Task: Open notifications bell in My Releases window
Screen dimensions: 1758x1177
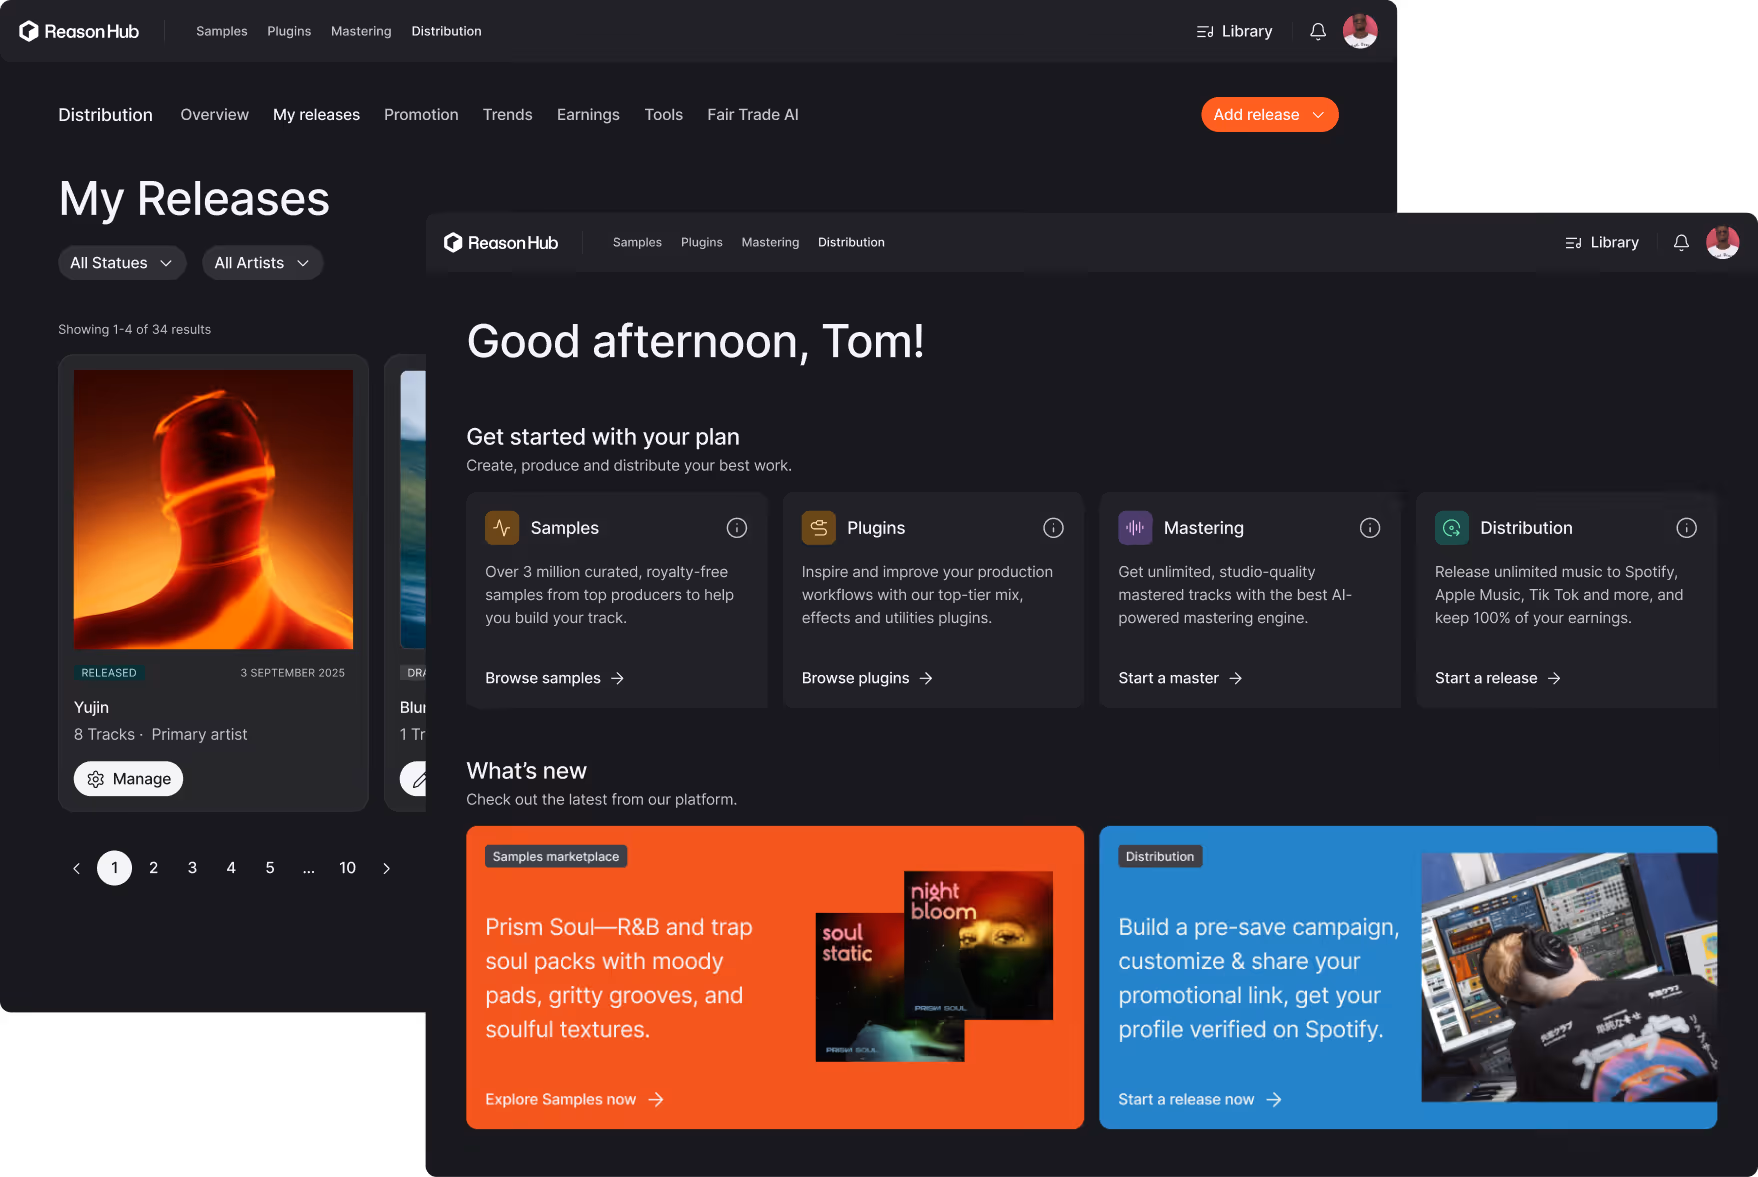Action: coord(1318,31)
